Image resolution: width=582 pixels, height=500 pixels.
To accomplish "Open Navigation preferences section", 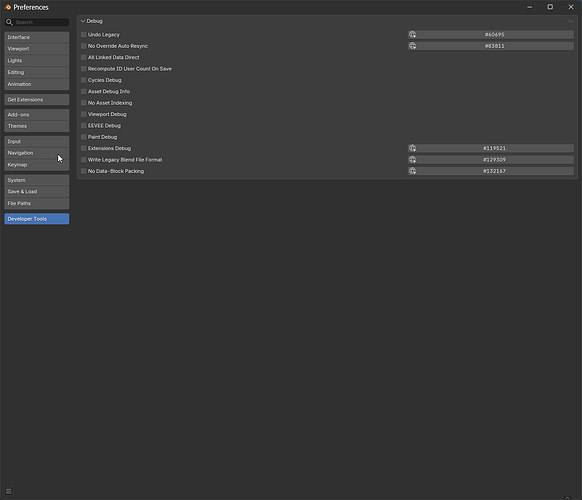I will tap(37, 153).
